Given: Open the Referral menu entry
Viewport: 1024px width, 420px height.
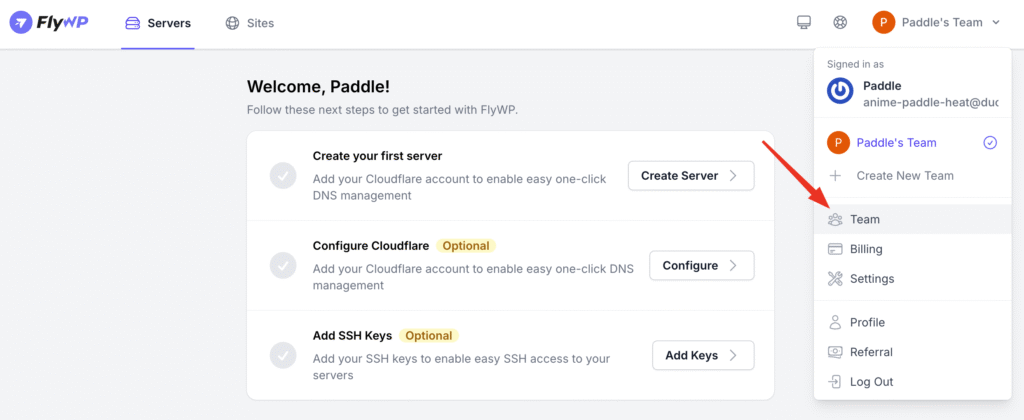Looking at the screenshot, I should pos(912,352).
